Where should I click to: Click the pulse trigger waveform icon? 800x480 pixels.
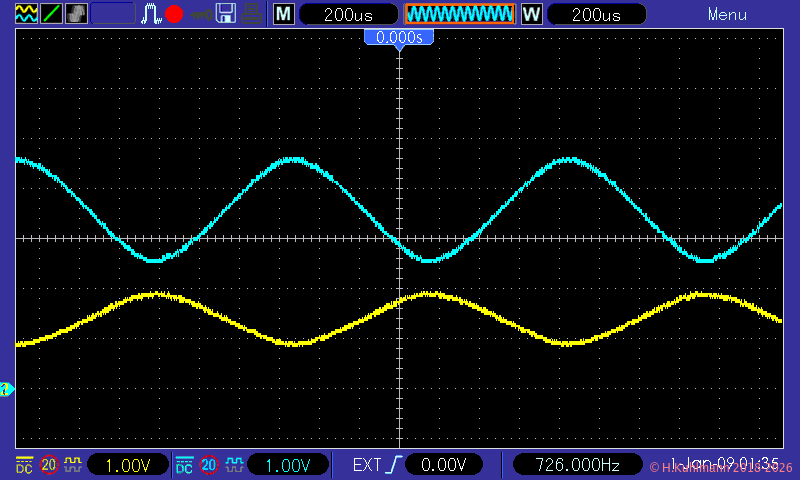point(151,14)
